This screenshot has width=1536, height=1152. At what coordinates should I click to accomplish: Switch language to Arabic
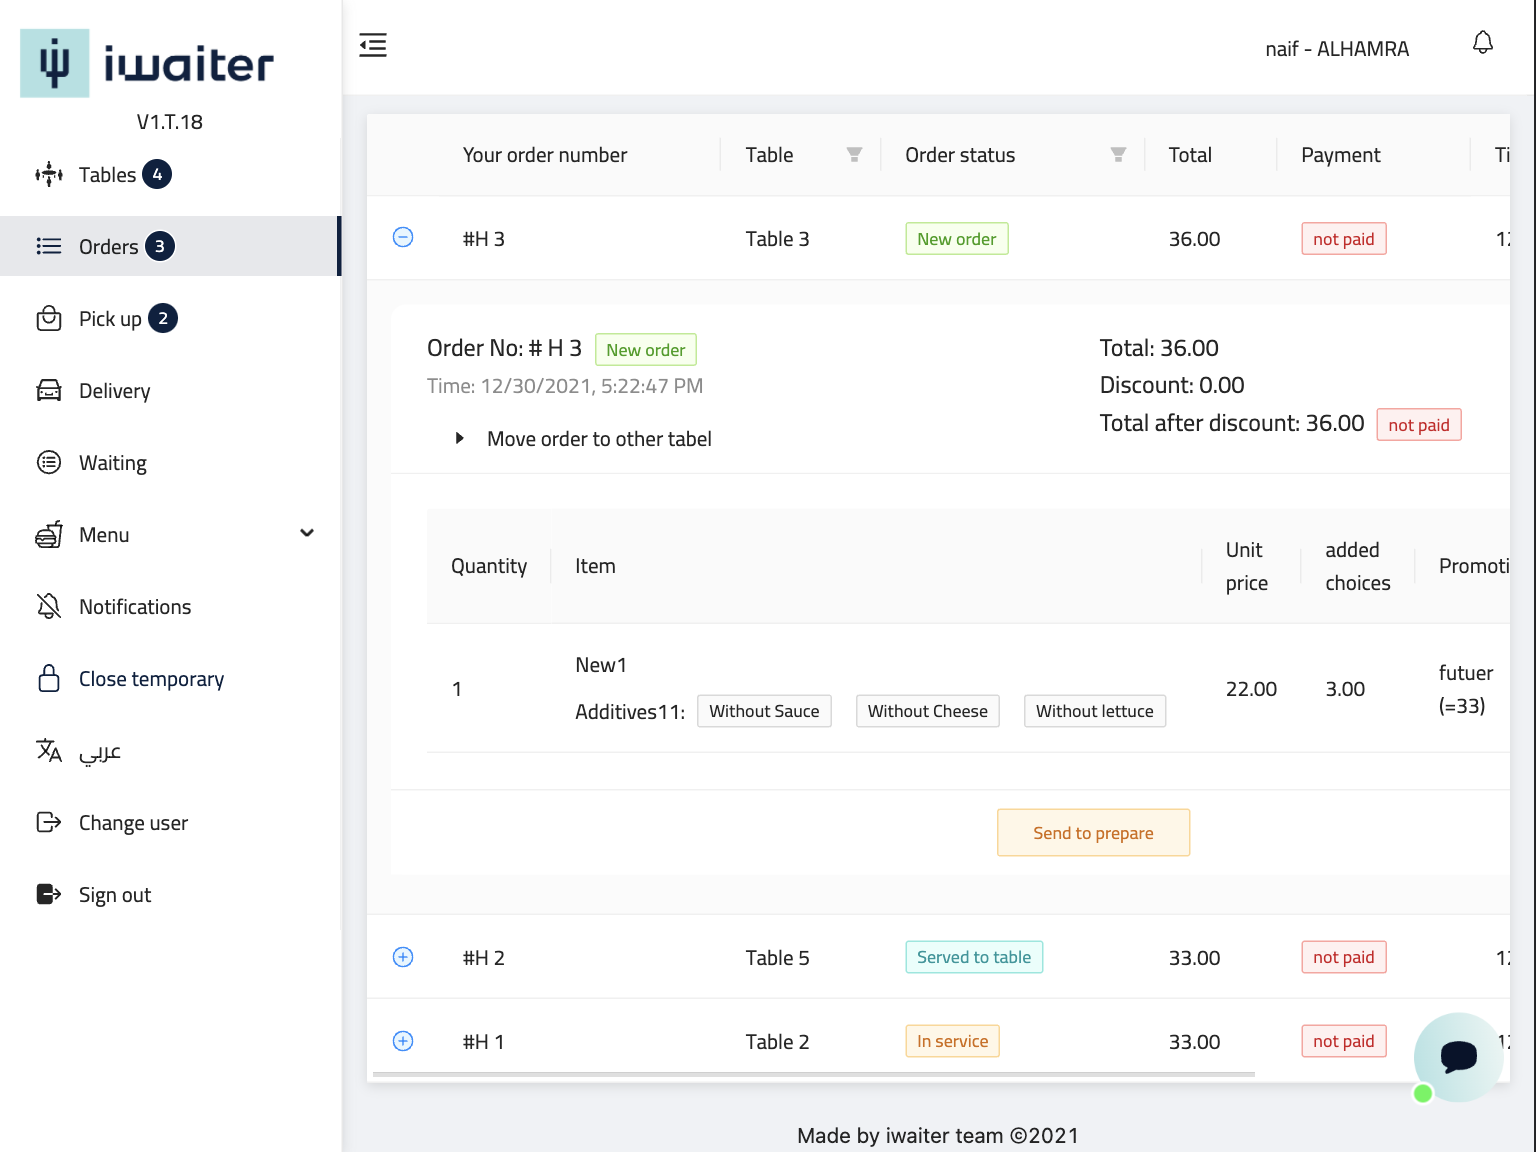[x=99, y=751]
